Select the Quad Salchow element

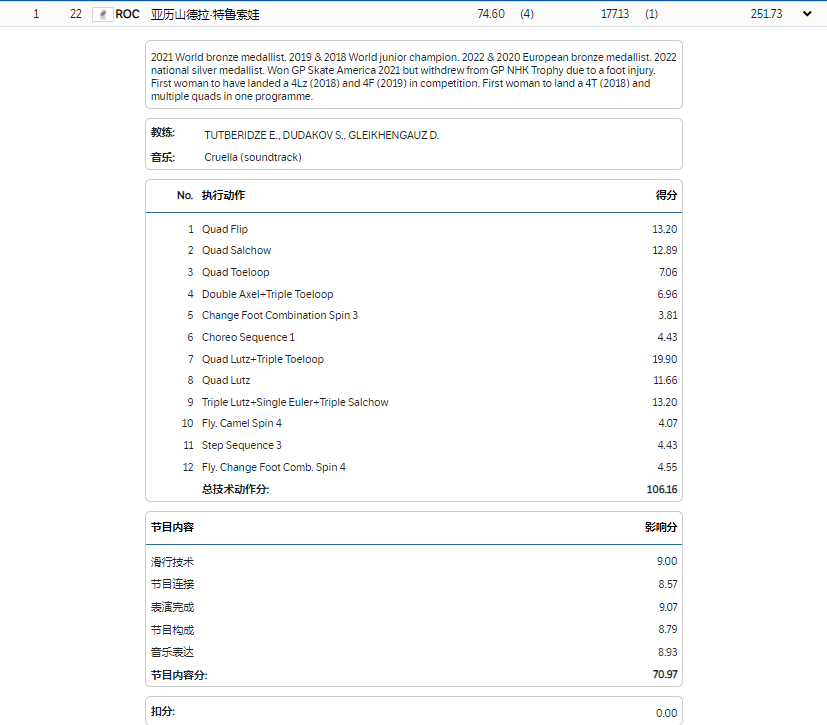(236, 250)
